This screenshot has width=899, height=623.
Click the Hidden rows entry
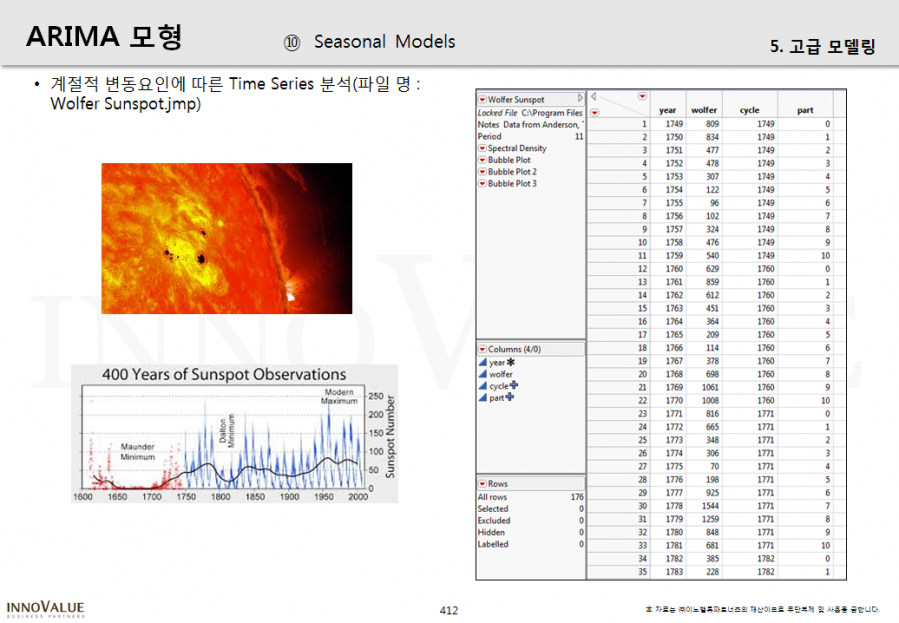coord(530,532)
